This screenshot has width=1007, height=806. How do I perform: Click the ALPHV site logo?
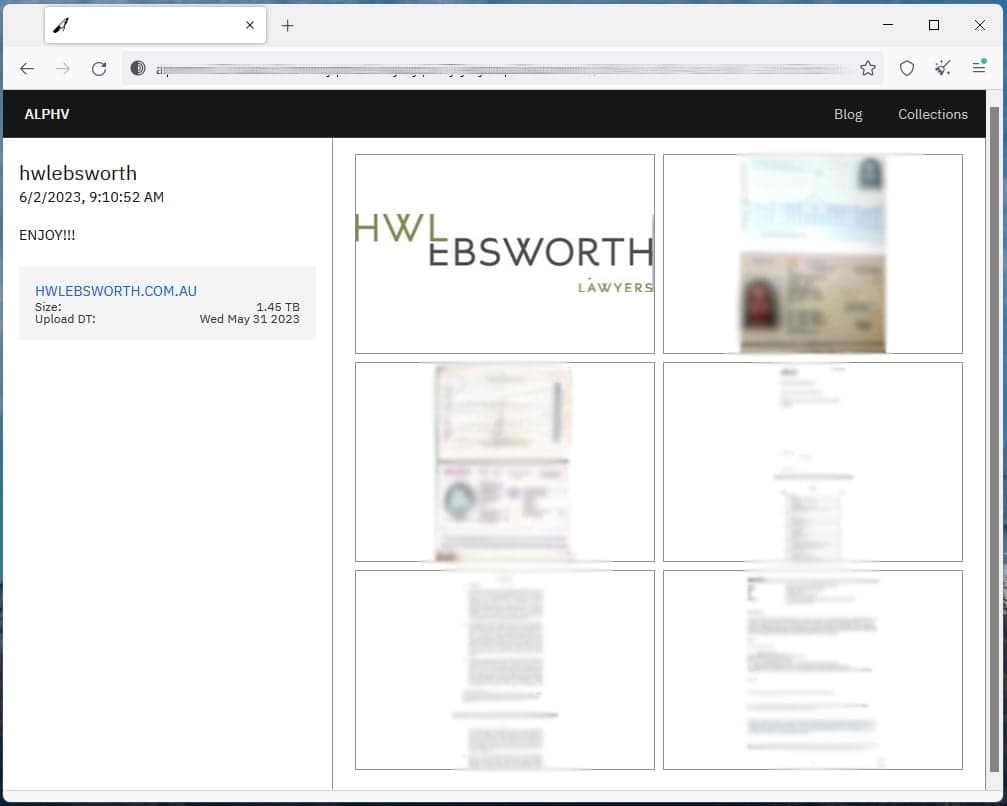click(47, 114)
